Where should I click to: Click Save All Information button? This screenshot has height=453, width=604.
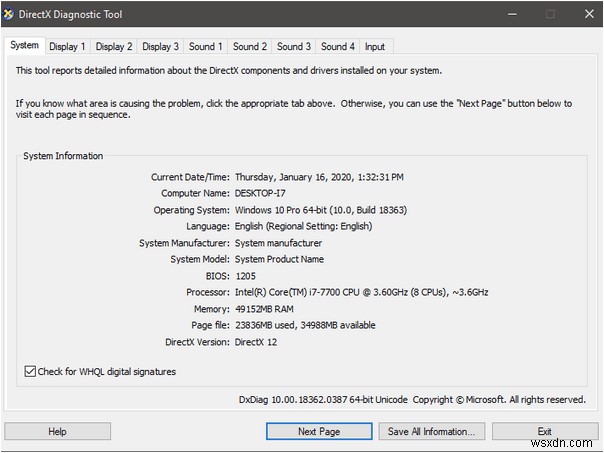click(431, 431)
